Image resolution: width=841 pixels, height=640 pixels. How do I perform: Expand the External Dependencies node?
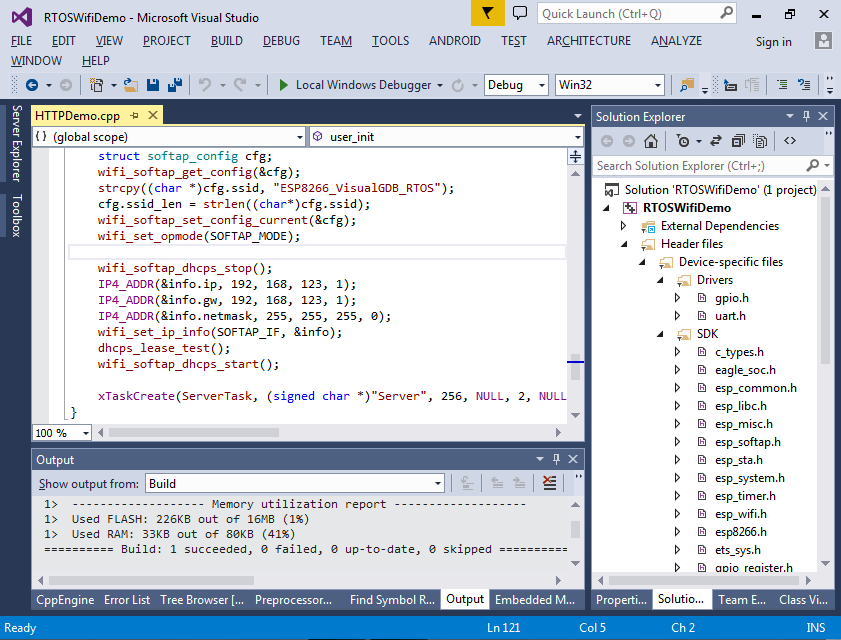pos(623,226)
